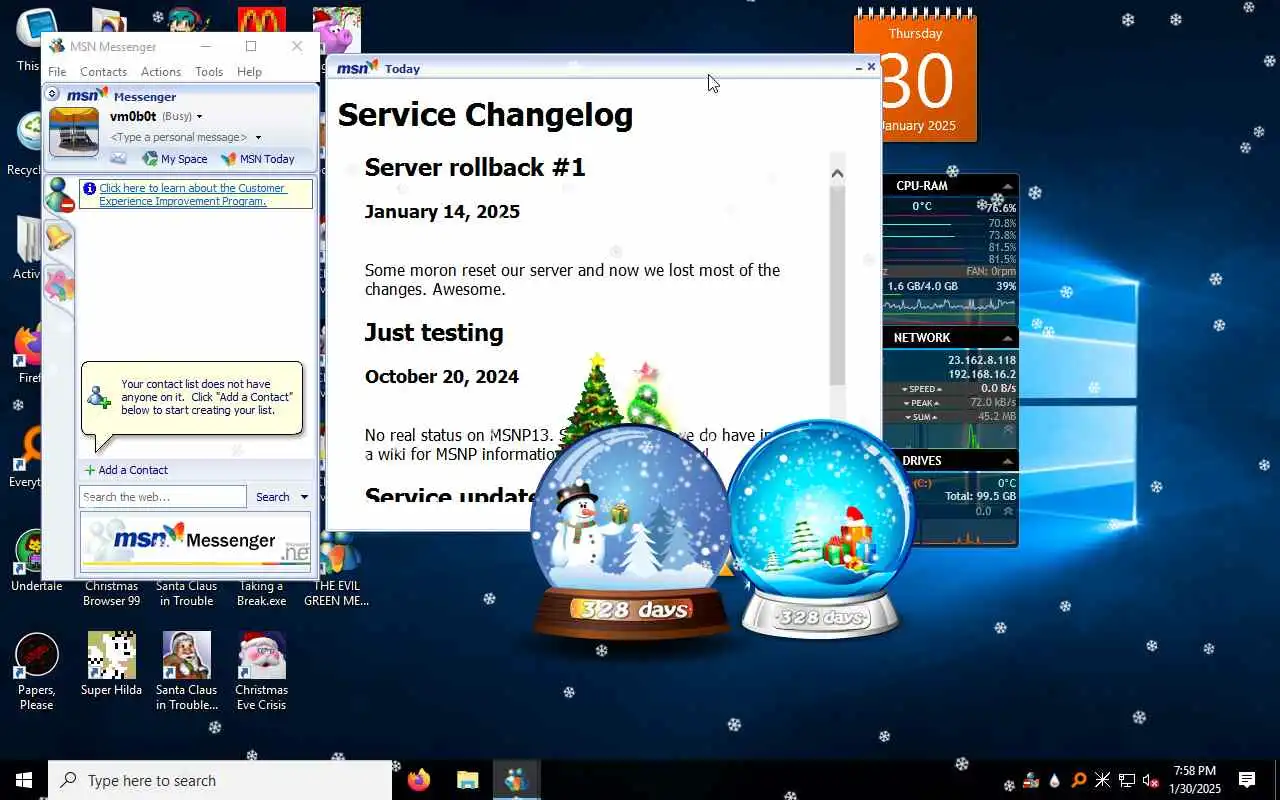The width and height of the screenshot is (1280, 800).
Task: Click Add a Contact in Messenger
Action: click(126, 470)
